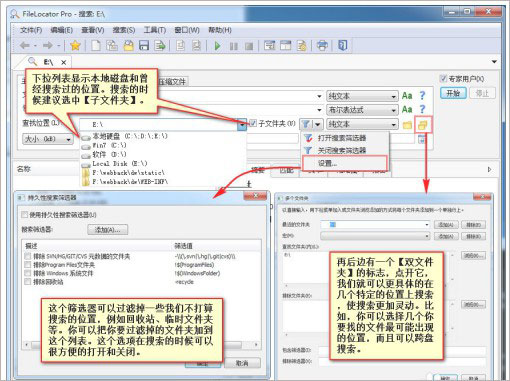
Task: Click the print toolbar icon
Action: [x=322, y=45]
